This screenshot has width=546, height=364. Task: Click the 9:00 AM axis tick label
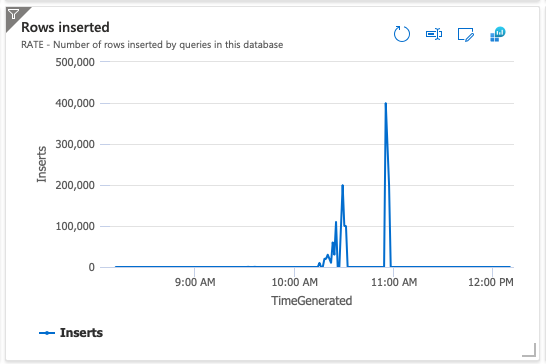[195, 282]
